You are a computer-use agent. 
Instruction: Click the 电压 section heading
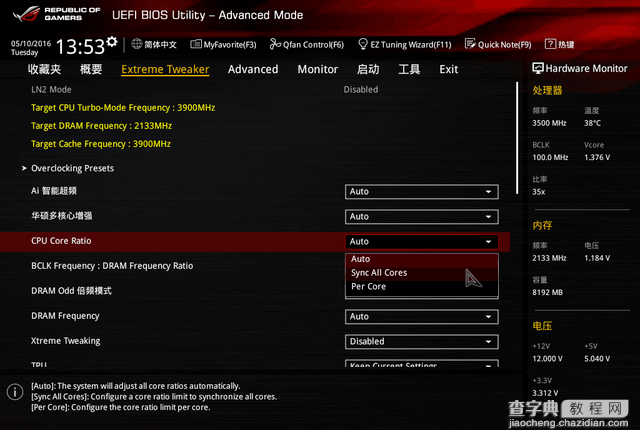[x=542, y=326]
